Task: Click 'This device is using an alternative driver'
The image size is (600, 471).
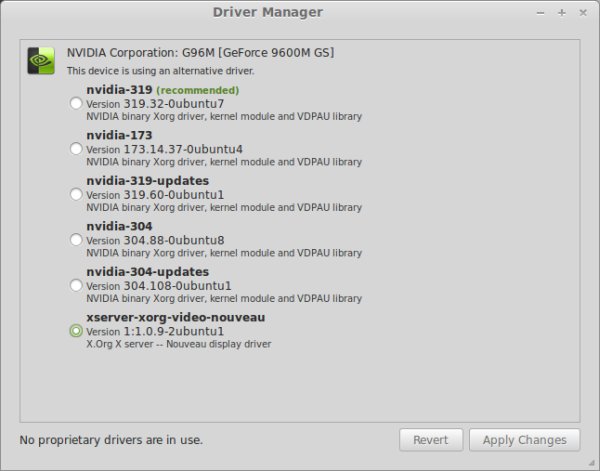Action: click(161, 71)
